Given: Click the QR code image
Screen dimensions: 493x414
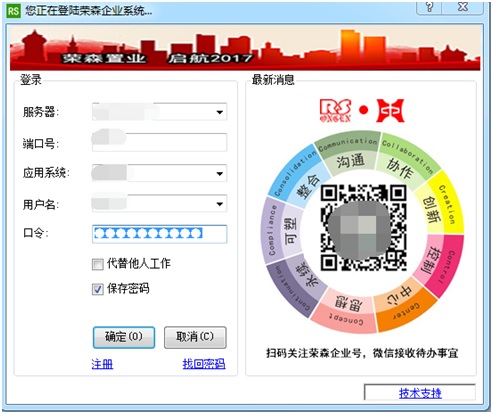Looking at the screenshot, I should (363, 227).
